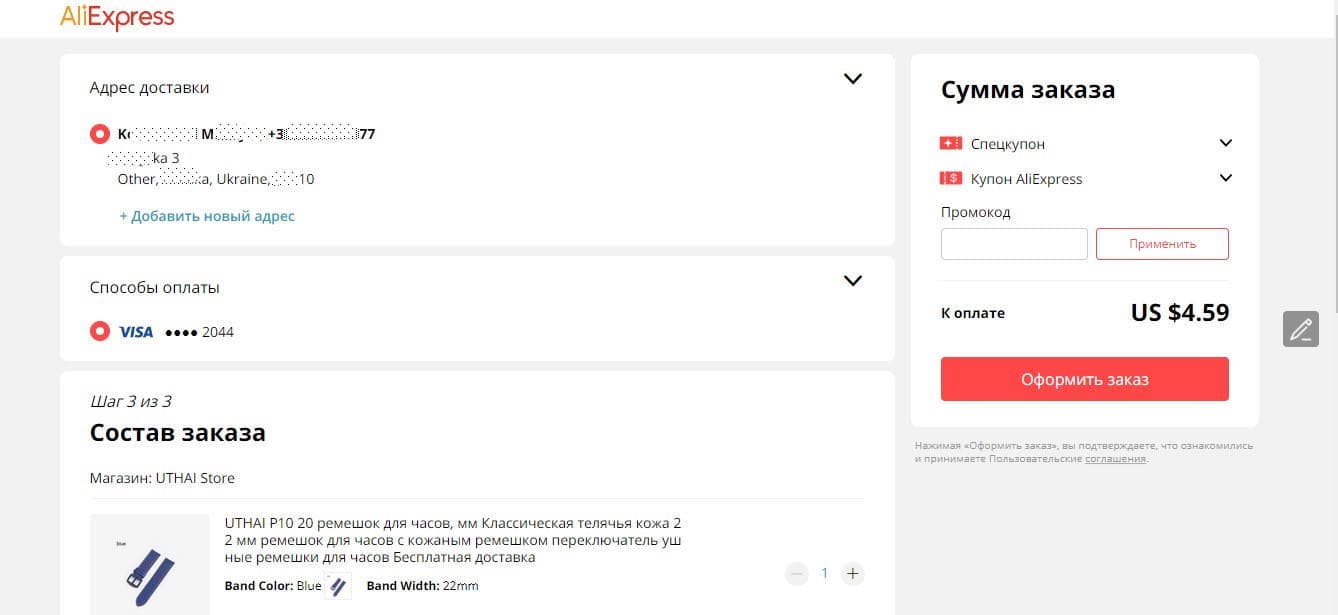
Task: Click the AliExpress logo
Action: pos(117,17)
